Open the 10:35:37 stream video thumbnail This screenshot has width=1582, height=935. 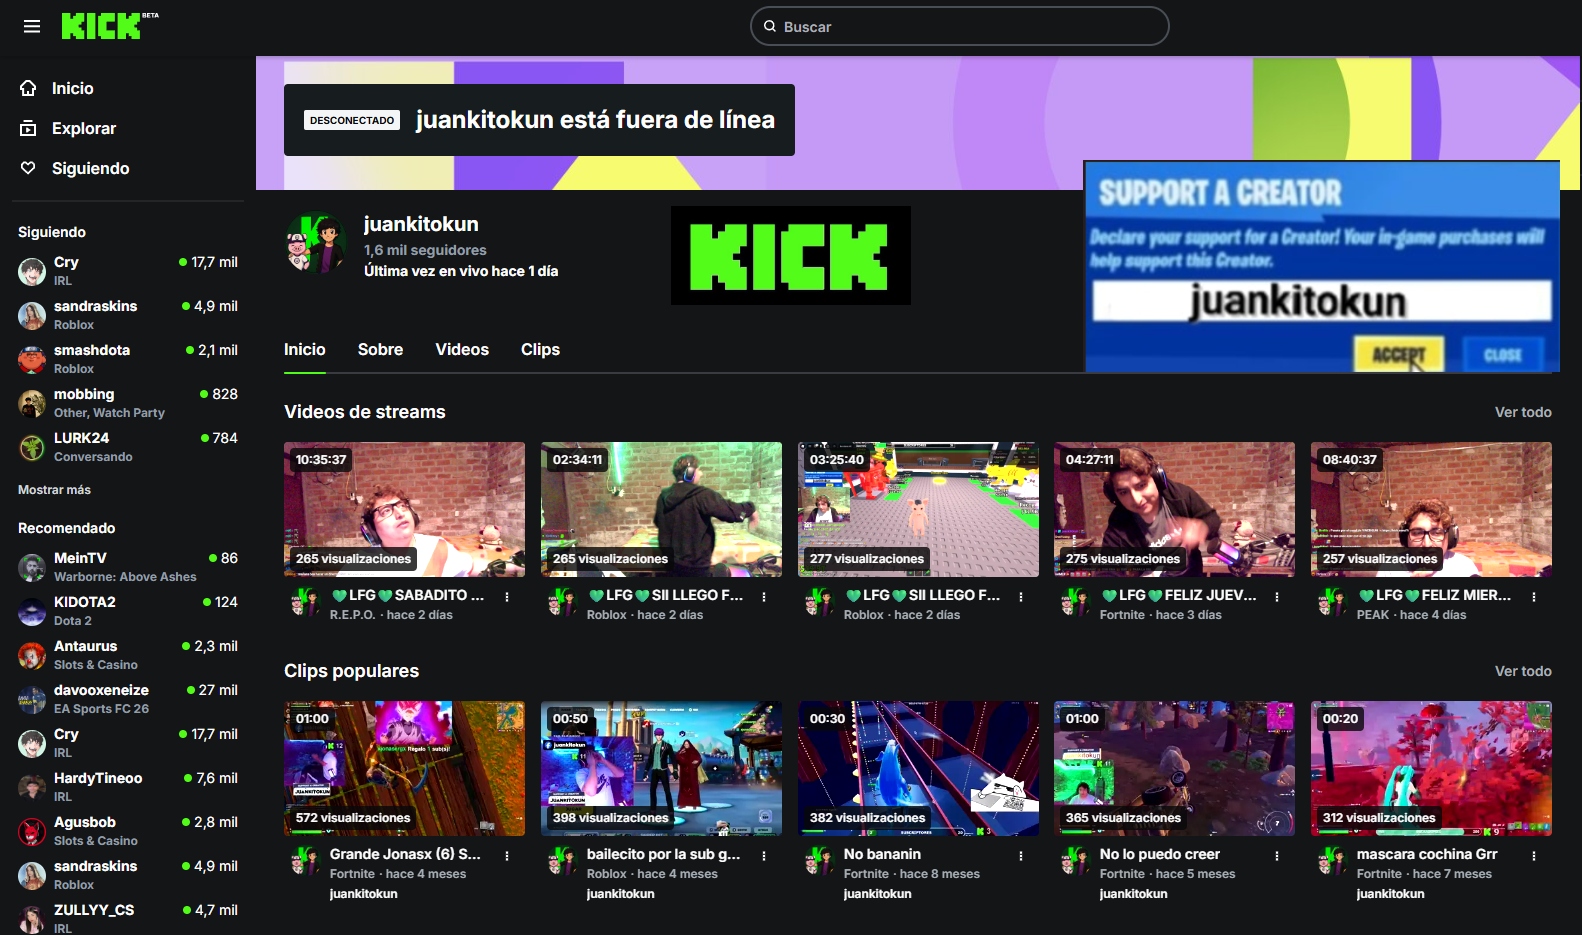coord(404,509)
